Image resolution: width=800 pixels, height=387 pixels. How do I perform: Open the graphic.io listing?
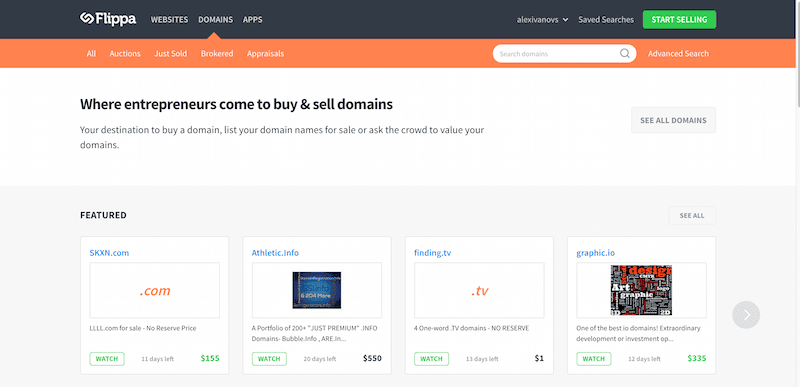595,253
